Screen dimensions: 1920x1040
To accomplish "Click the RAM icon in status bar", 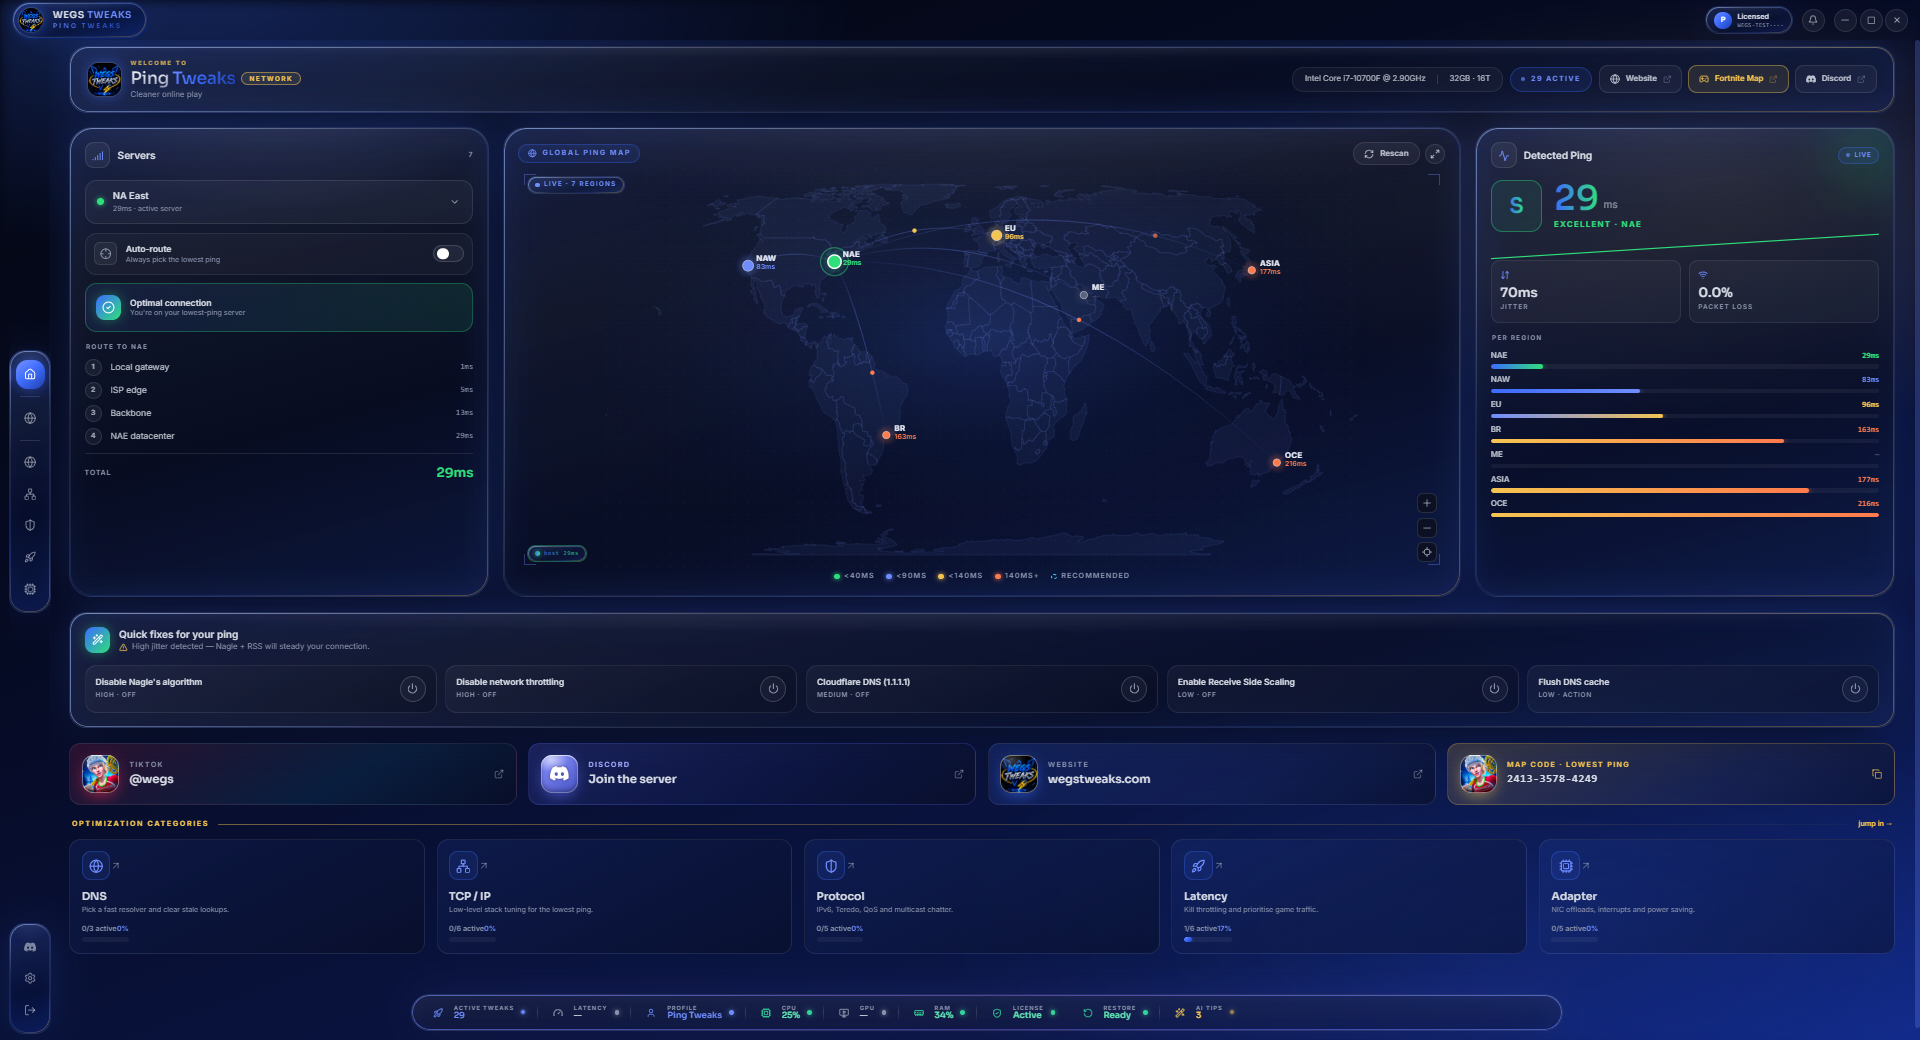I will (x=919, y=1012).
